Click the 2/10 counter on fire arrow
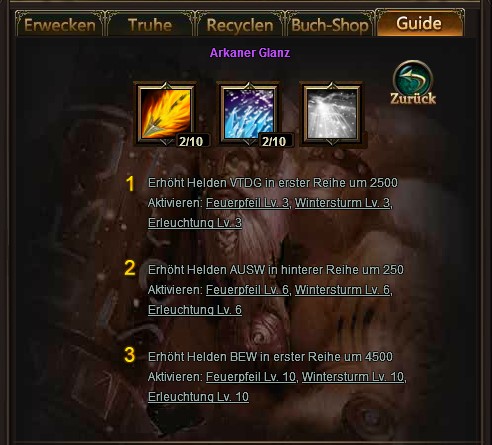The height and width of the screenshot is (445, 492). point(191,141)
